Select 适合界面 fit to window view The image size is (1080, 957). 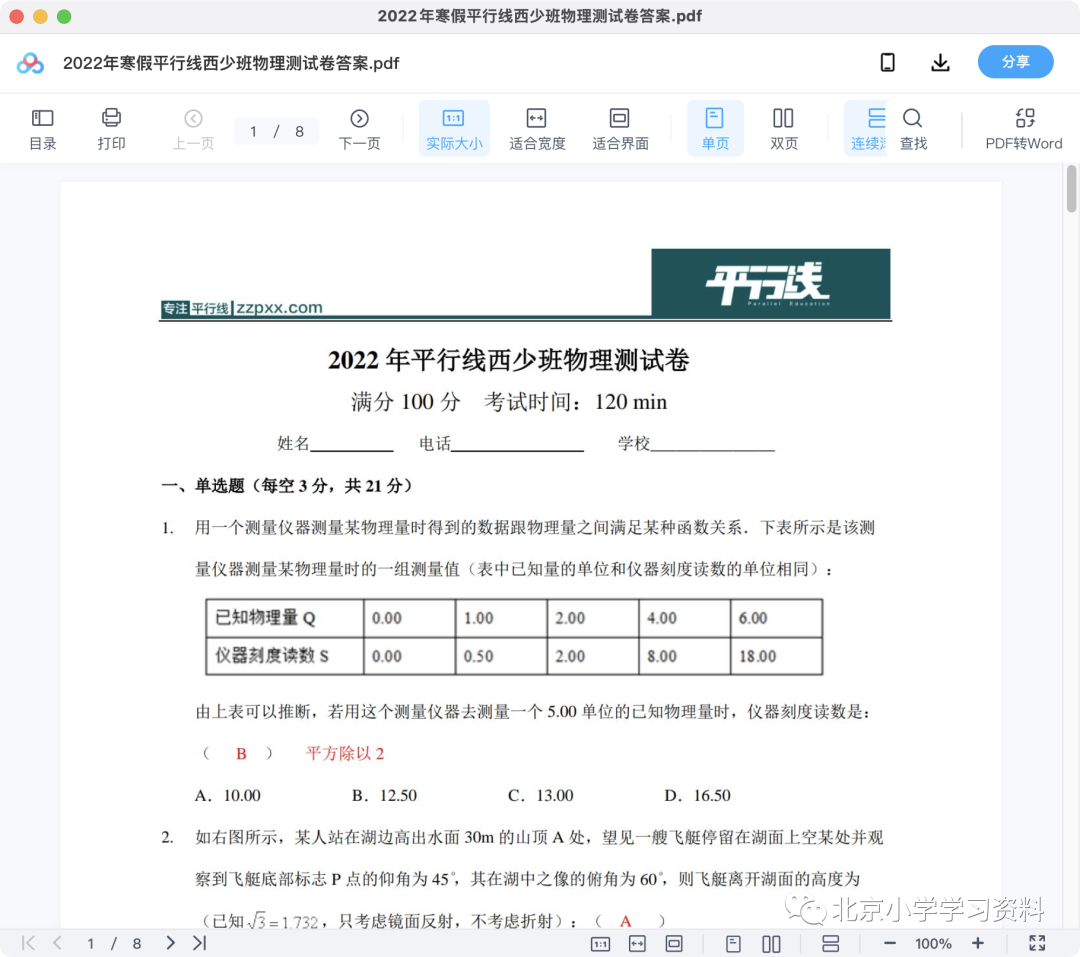(620, 129)
